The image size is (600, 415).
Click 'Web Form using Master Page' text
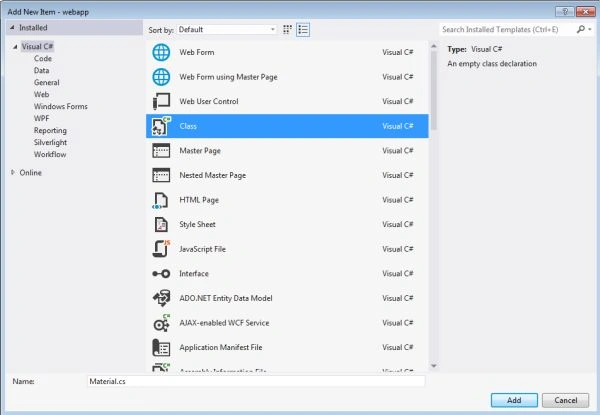pyautogui.click(x=228, y=77)
